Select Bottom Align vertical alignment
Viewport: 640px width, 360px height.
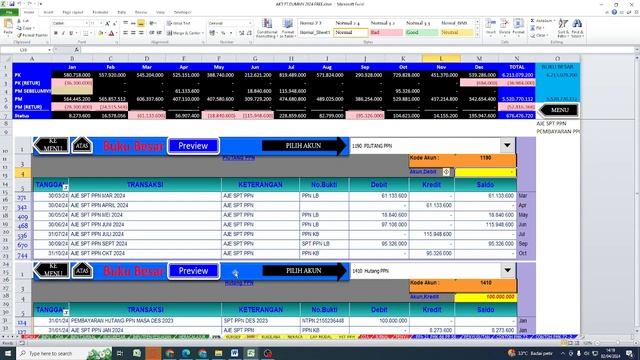tap(141, 23)
